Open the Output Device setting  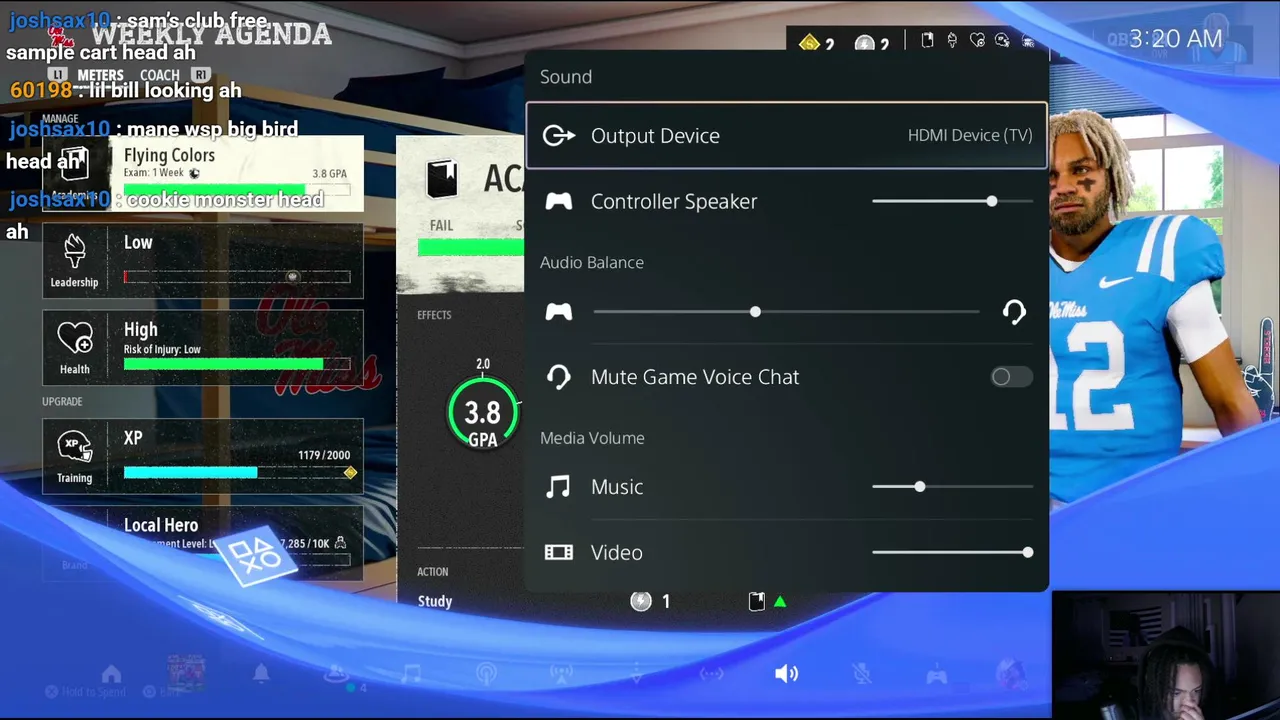786,135
